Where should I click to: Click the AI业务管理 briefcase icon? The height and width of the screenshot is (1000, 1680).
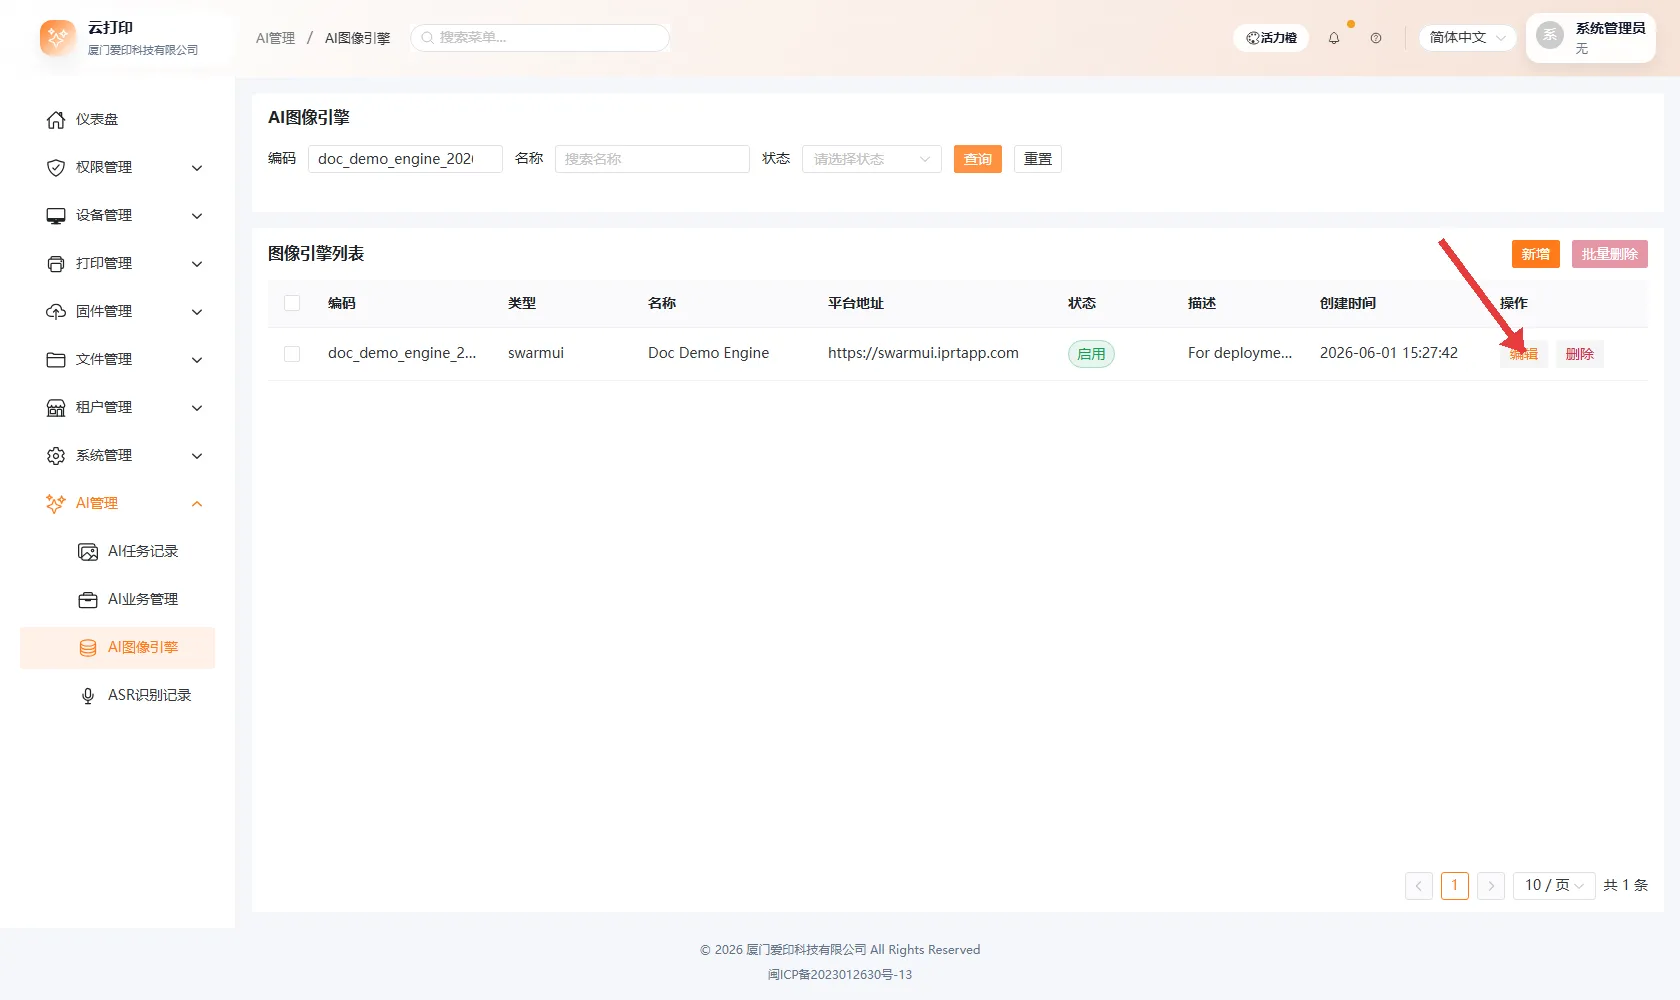[88, 600]
